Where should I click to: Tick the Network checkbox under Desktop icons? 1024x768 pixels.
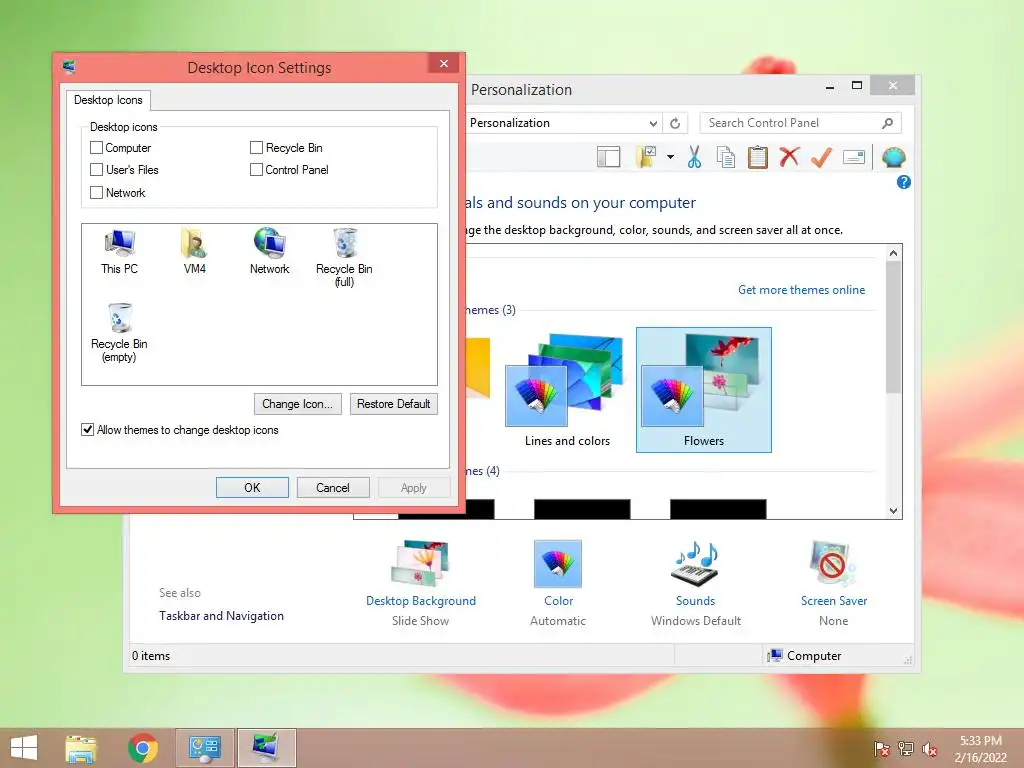(x=97, y=193)
